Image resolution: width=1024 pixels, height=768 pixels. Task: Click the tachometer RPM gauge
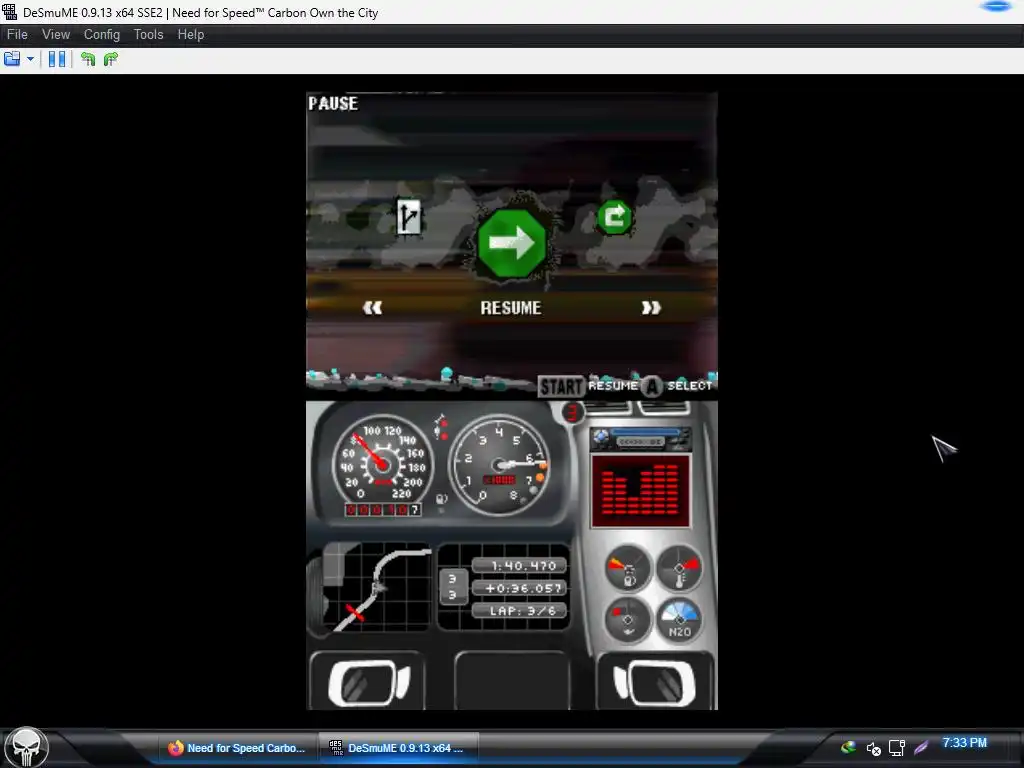[x=500, y=464]
